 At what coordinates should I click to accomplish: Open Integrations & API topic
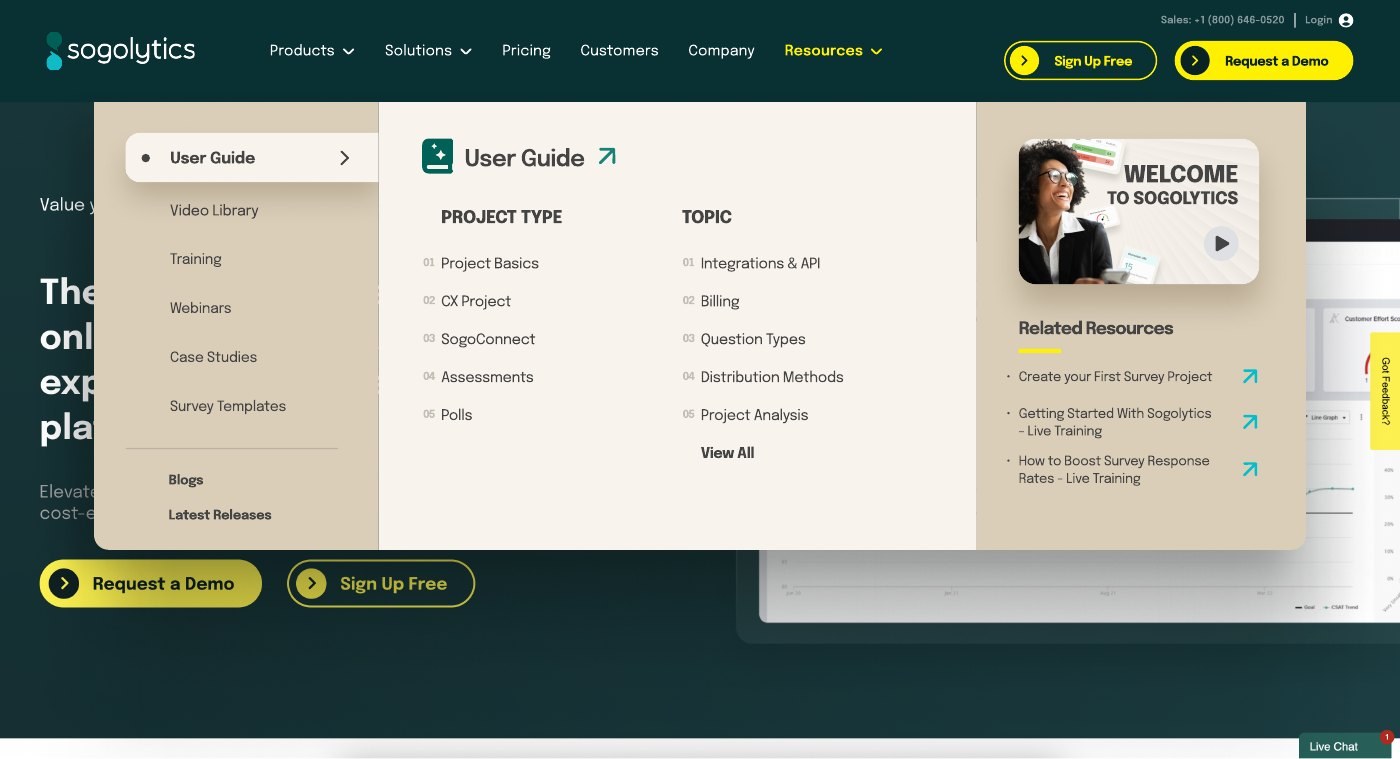(x=760, y=263)
